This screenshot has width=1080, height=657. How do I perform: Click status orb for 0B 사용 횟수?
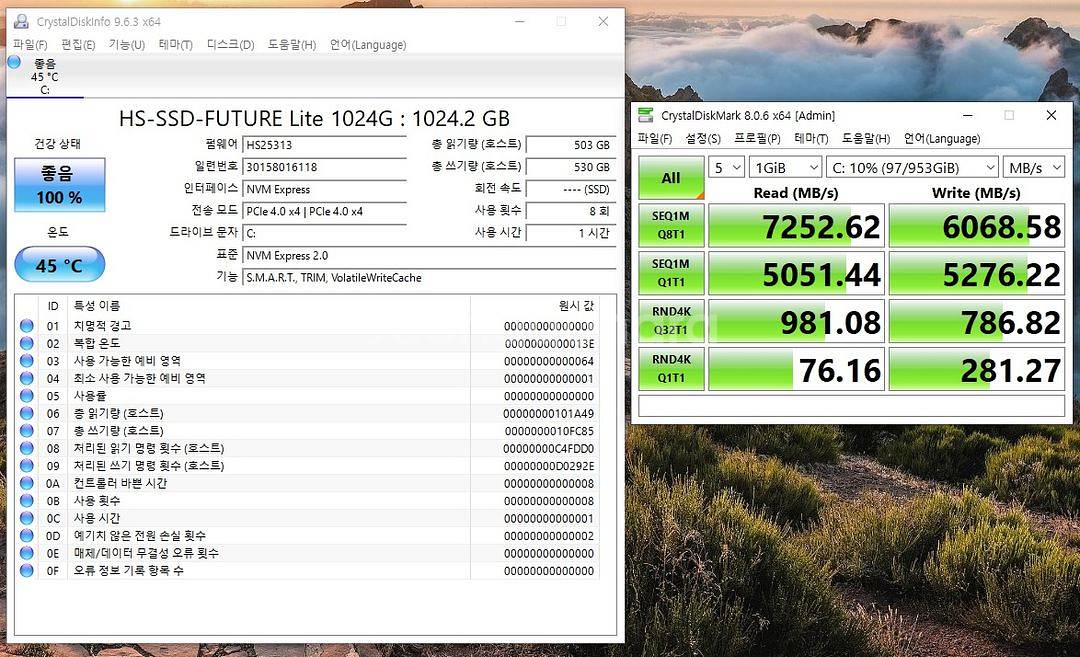coord(27,501)
